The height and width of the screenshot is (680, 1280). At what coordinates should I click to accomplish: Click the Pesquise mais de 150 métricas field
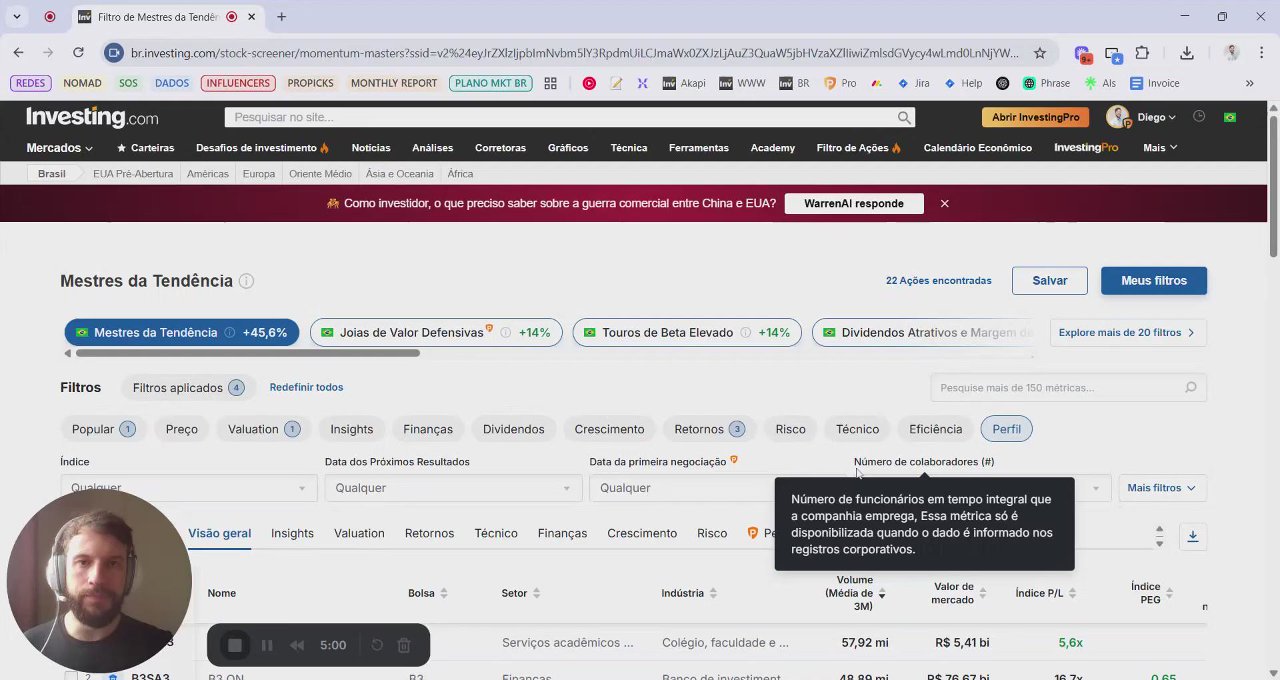[1068, 388]
